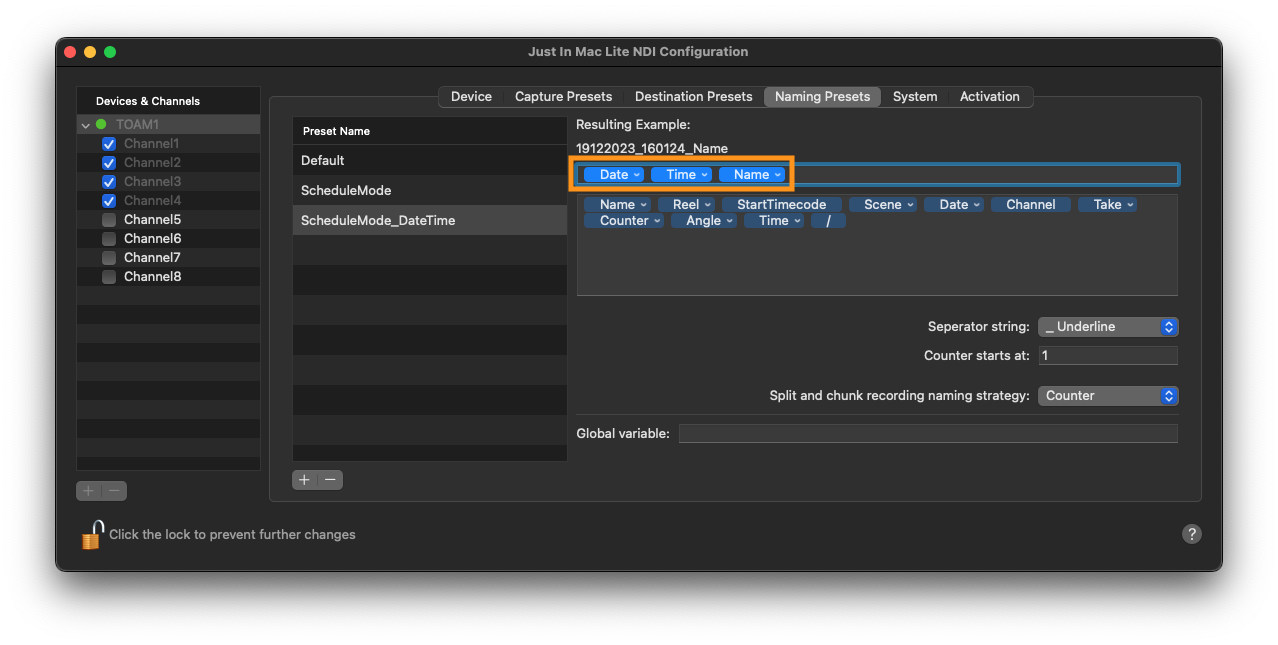The width and height of the screenshot is (1278, 645).
Task: Click the resulting example text 19122023_160124_Name
Action: [x=652, y=148]
